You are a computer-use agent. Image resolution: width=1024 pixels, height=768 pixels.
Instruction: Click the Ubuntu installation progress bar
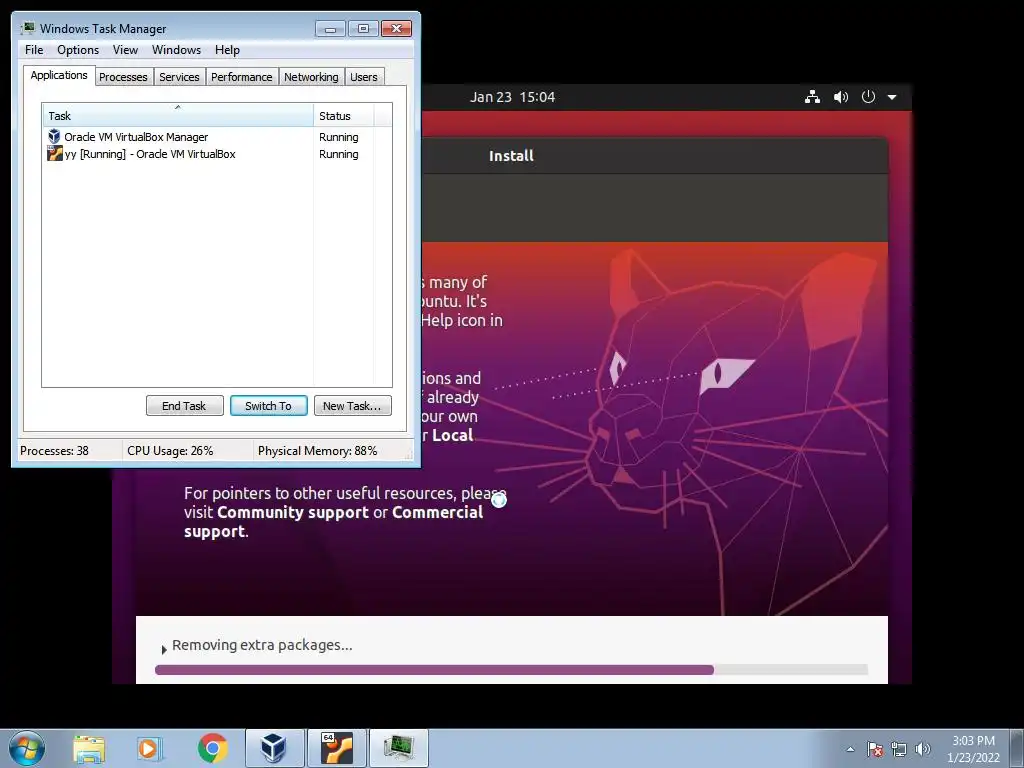[x=511, y=669]
